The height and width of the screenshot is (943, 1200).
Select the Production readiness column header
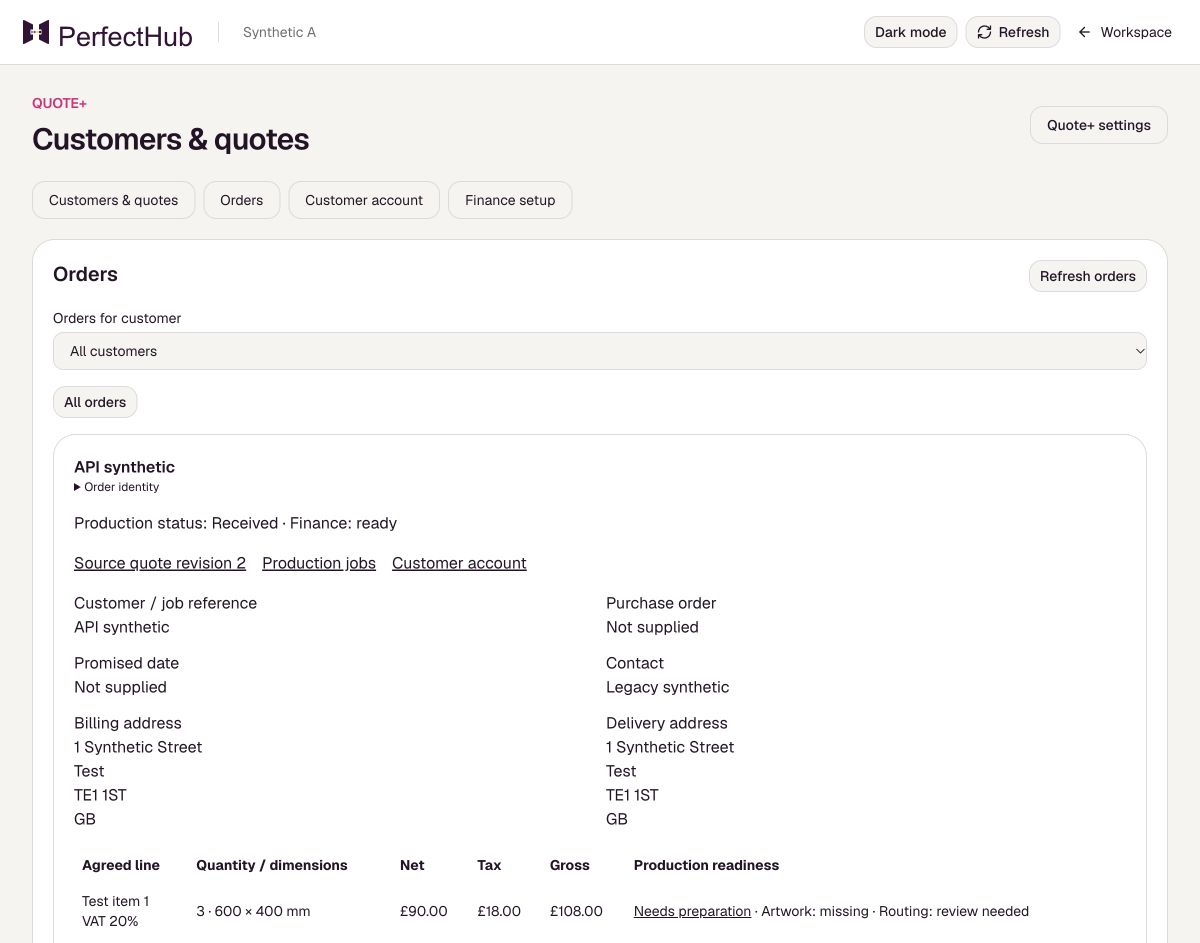[x=706, y=865]
